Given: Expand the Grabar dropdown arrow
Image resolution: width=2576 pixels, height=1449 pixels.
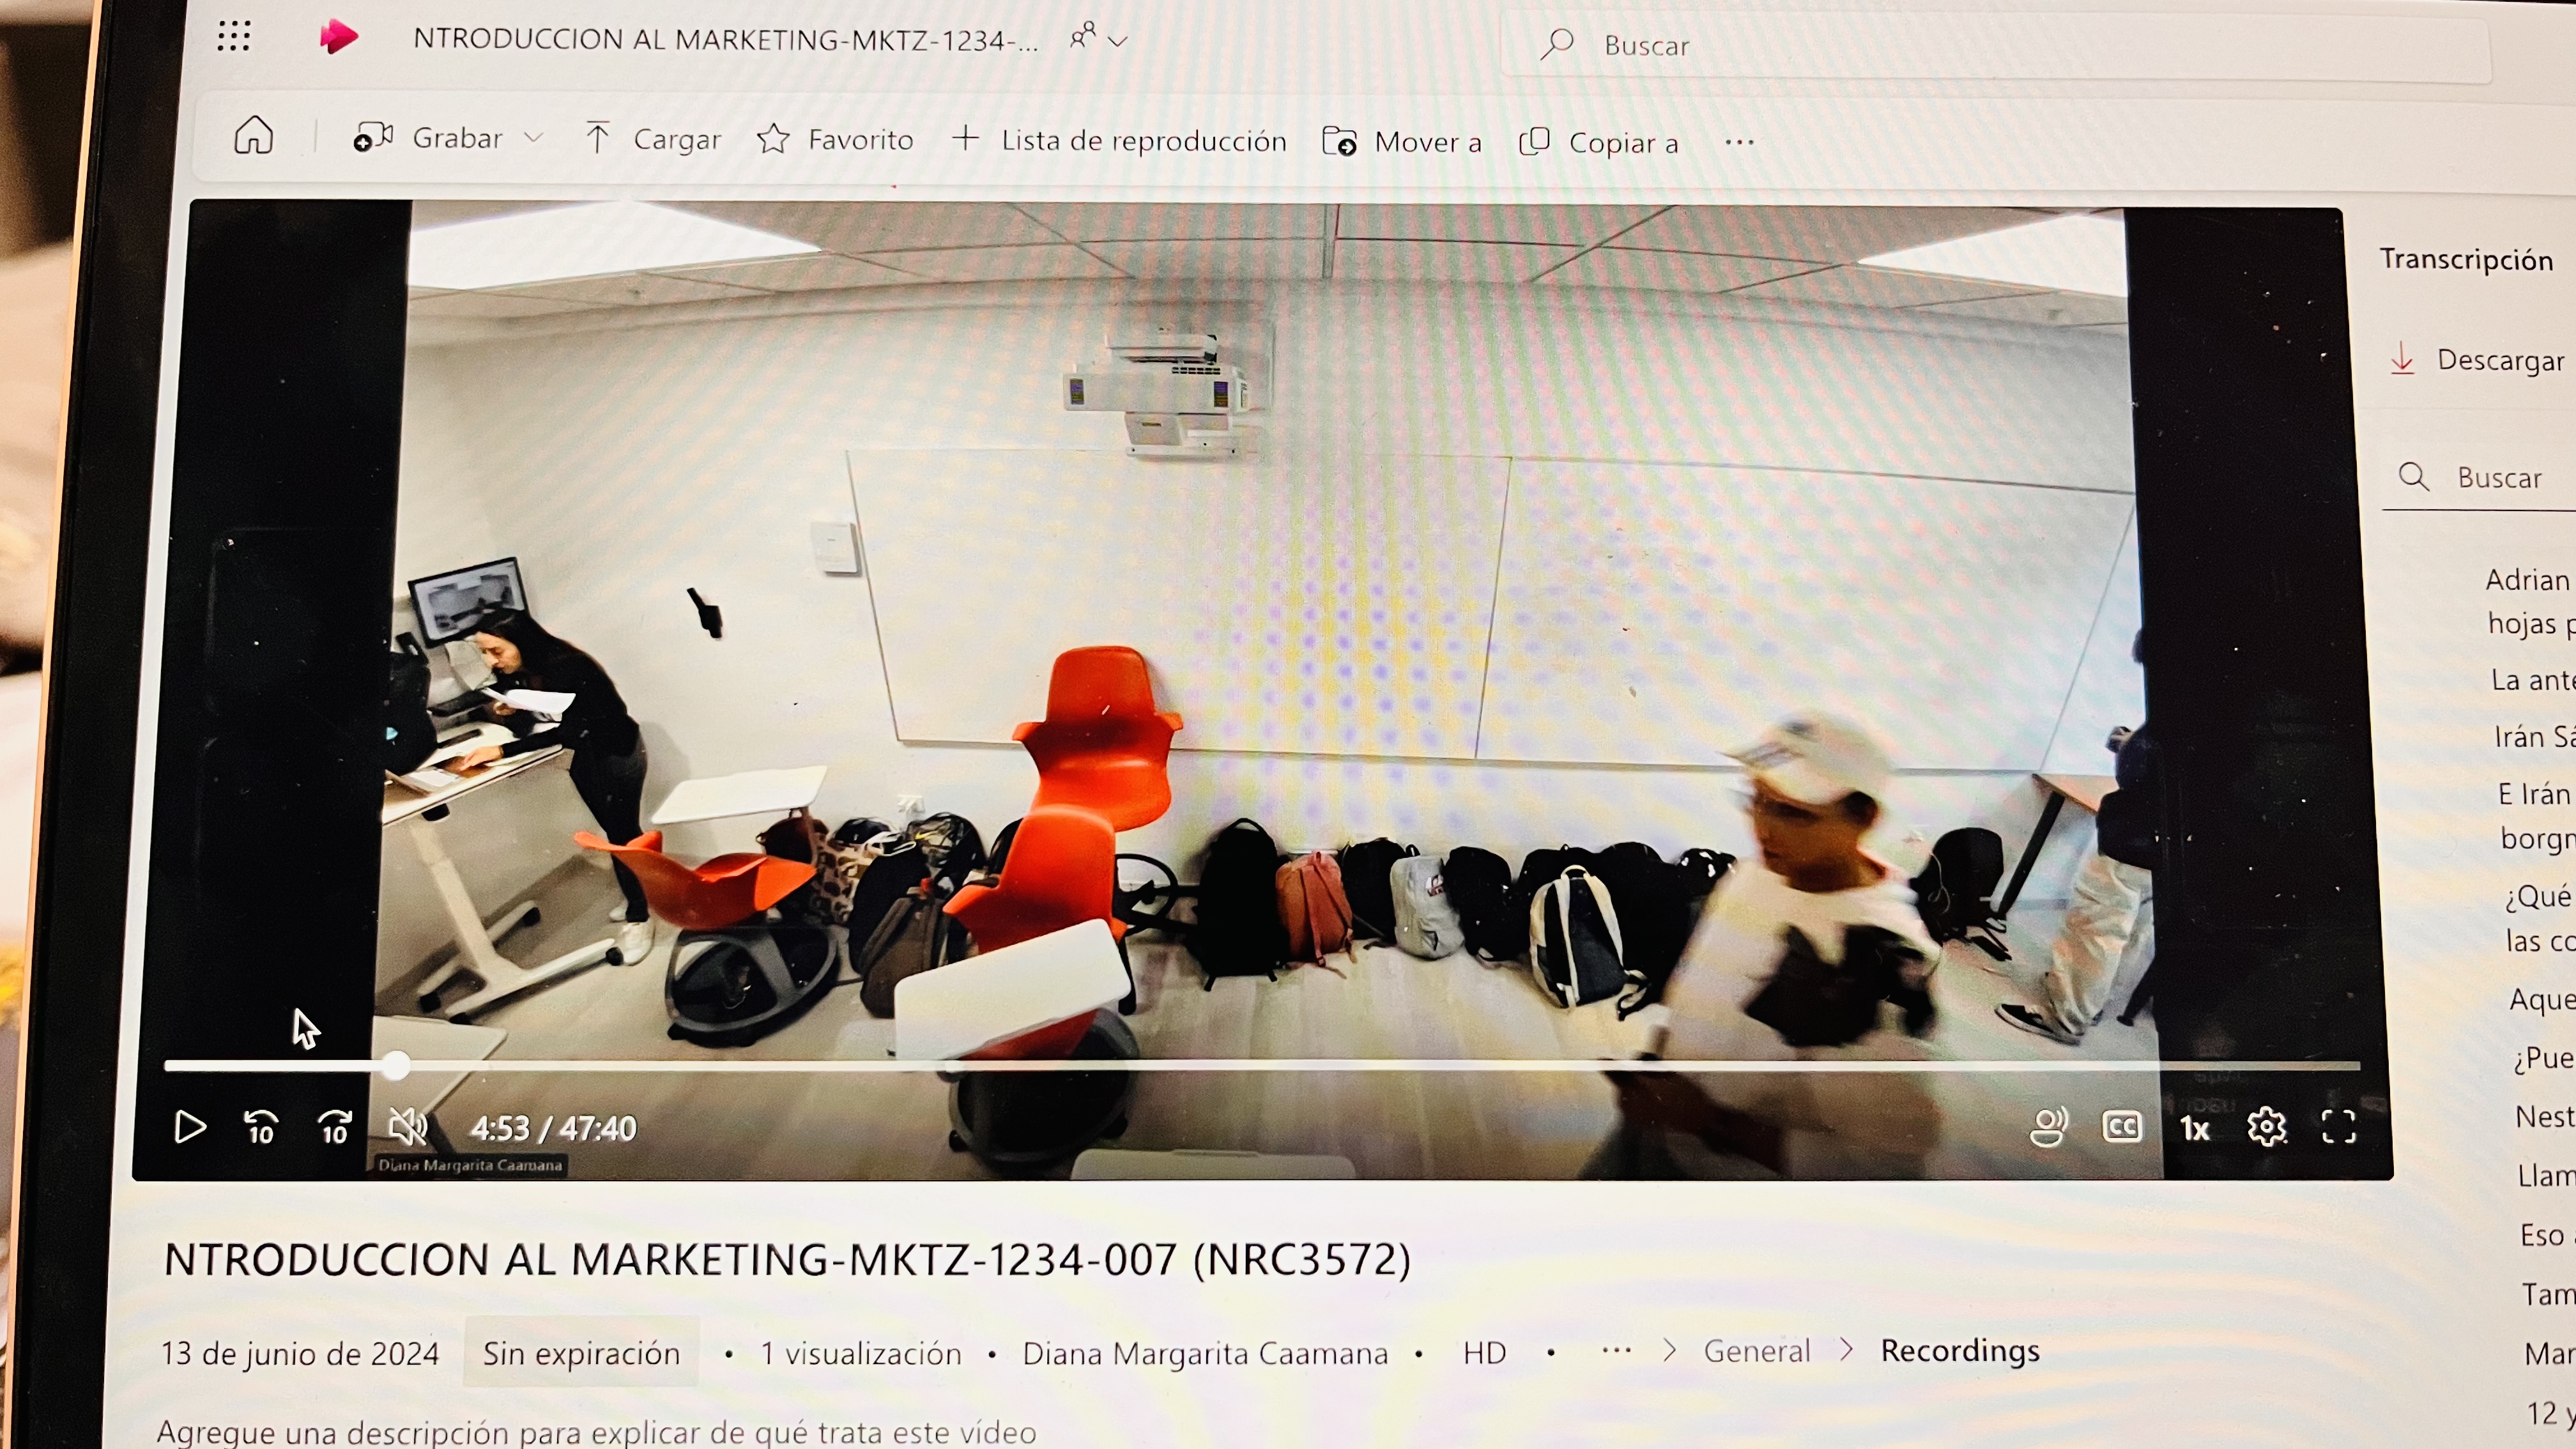Looking at the screenshot, I should point(534,138).
